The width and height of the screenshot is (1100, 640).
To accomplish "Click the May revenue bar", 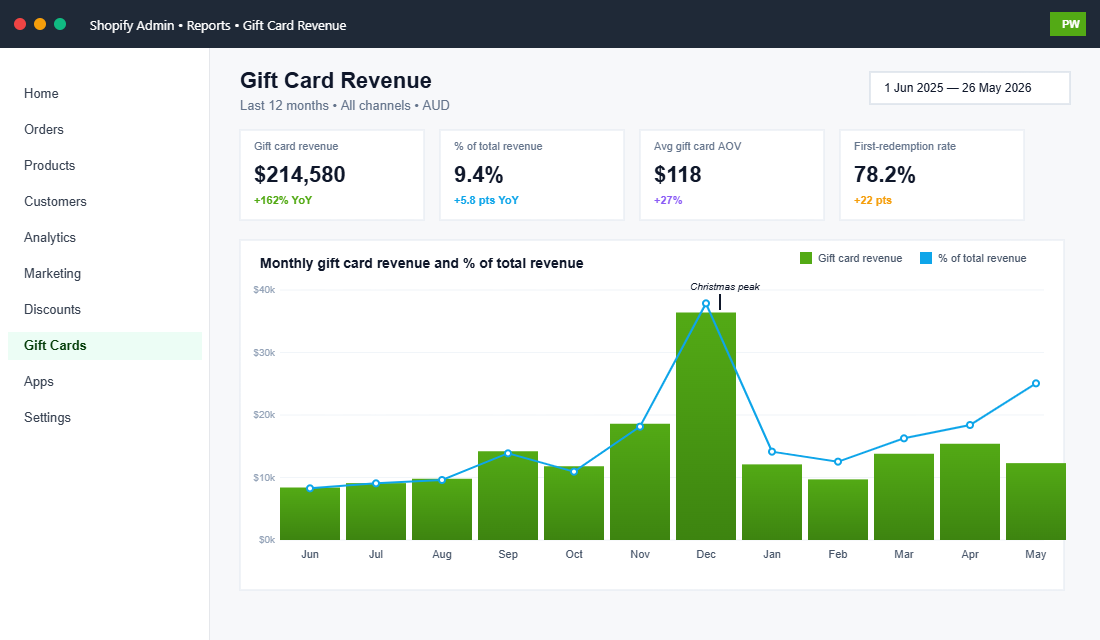I will click(x=1035, y=502).
